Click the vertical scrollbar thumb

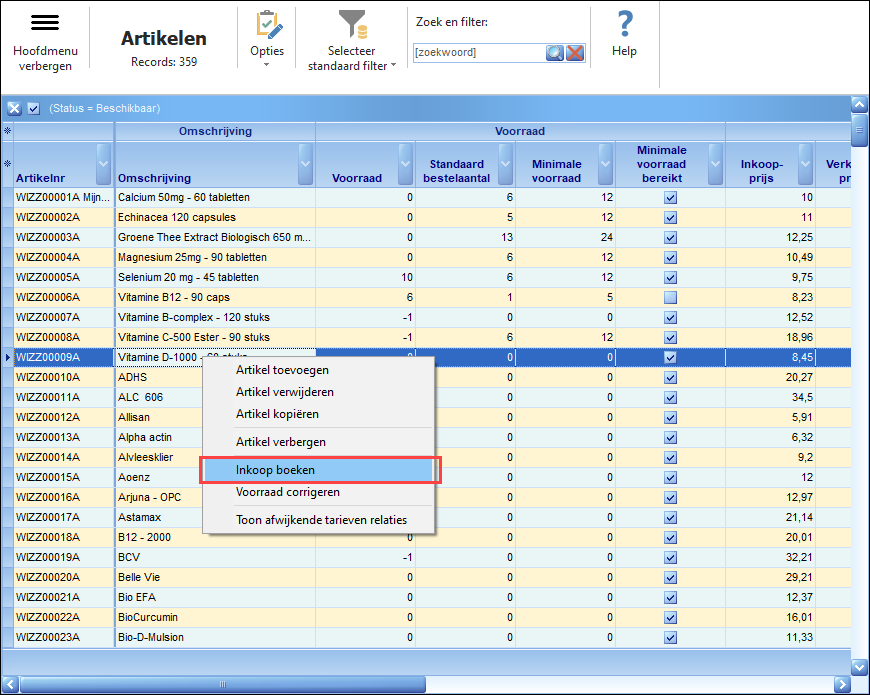click(x=859, y=130)
